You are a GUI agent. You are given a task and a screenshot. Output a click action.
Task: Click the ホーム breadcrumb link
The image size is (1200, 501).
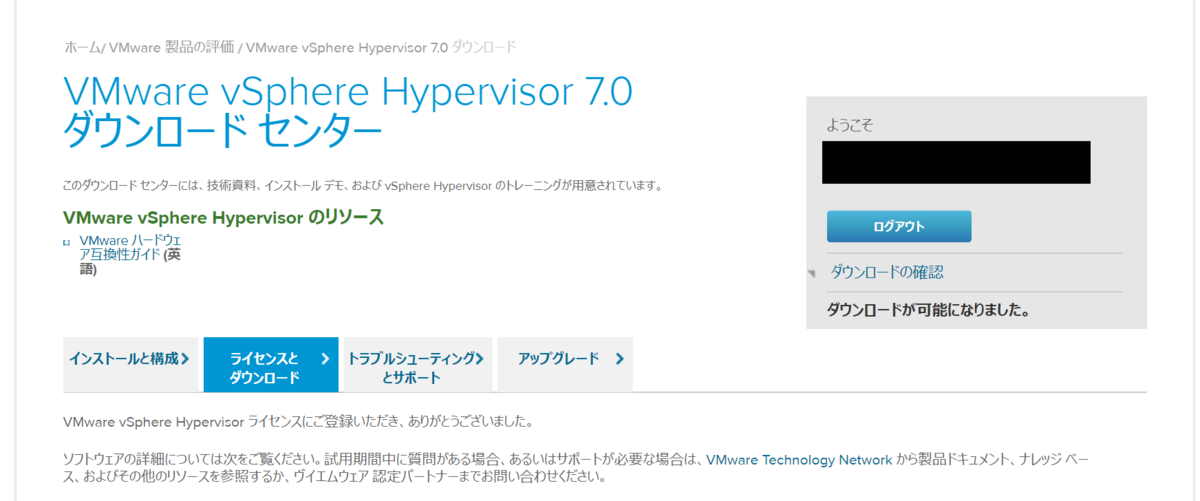(82, 47)
